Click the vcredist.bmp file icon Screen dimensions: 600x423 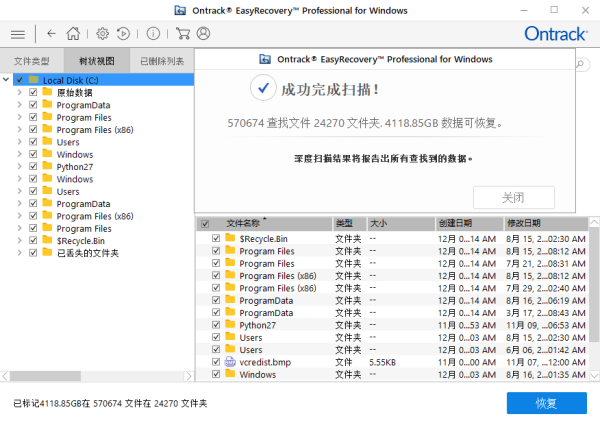(x=230, y=362)
